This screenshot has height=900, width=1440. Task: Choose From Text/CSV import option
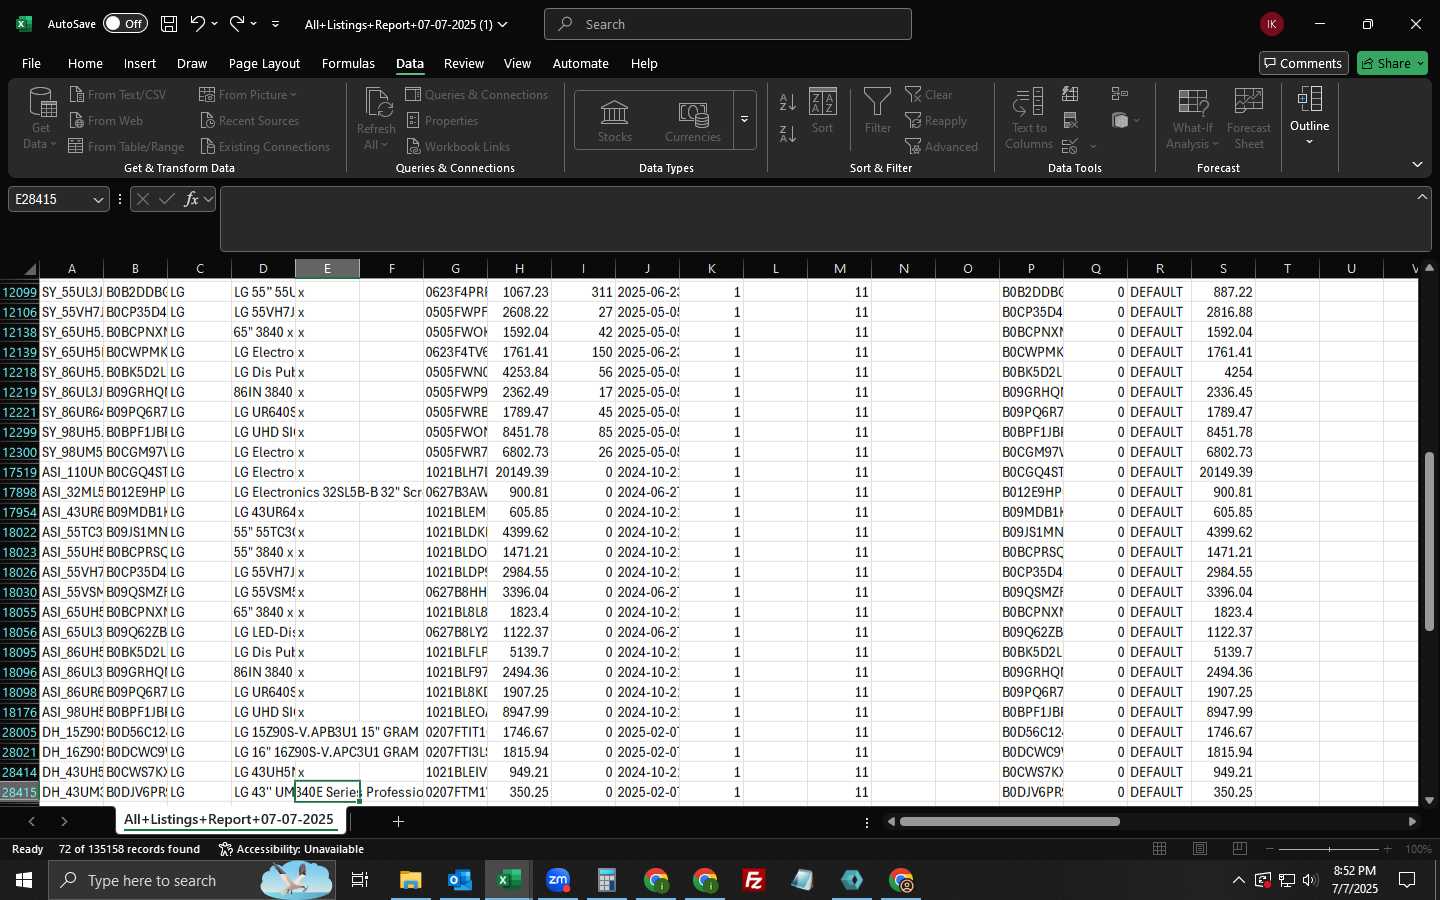[x=117, y=94]
